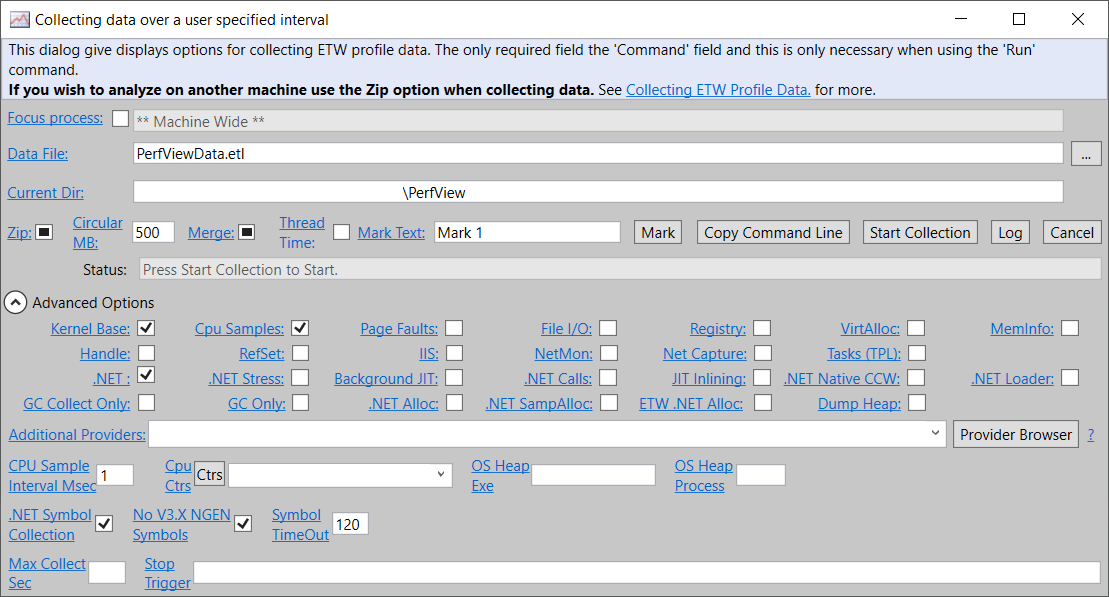Open the help question mark link
Viewport: 1109px width, 597px height.
tap(1090, 435)
